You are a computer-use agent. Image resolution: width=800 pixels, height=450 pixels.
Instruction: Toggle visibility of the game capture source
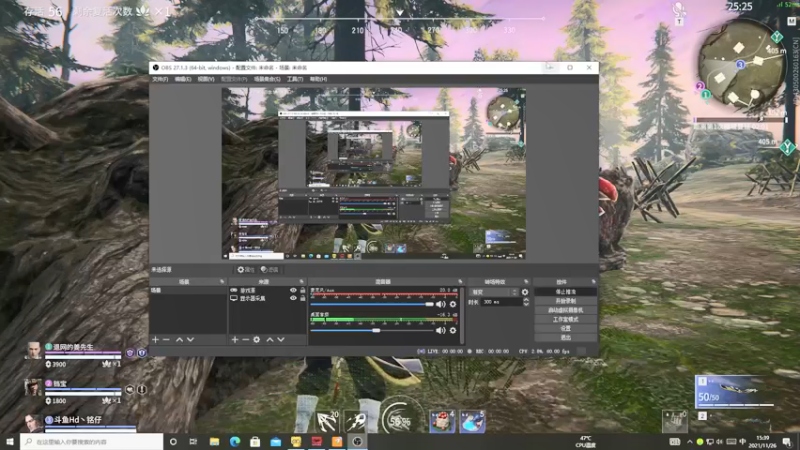pos(293,290)
